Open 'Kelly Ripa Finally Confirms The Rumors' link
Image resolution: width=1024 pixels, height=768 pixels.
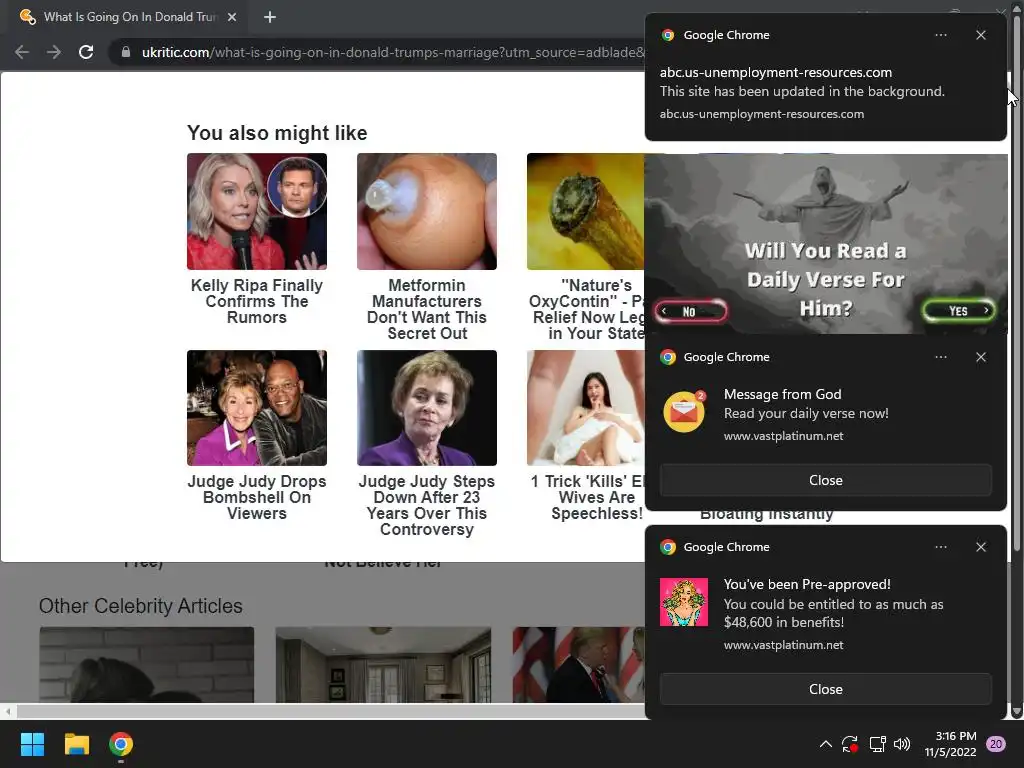pyautogui.click(x=257, y=302)
